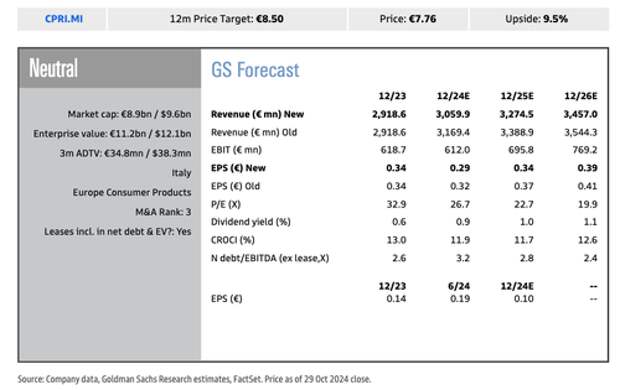Image resolution: width=620 pixels, height=390 pixels.
Task: Click the Revenue Old value 3,169.4
Action: point(453,132)
